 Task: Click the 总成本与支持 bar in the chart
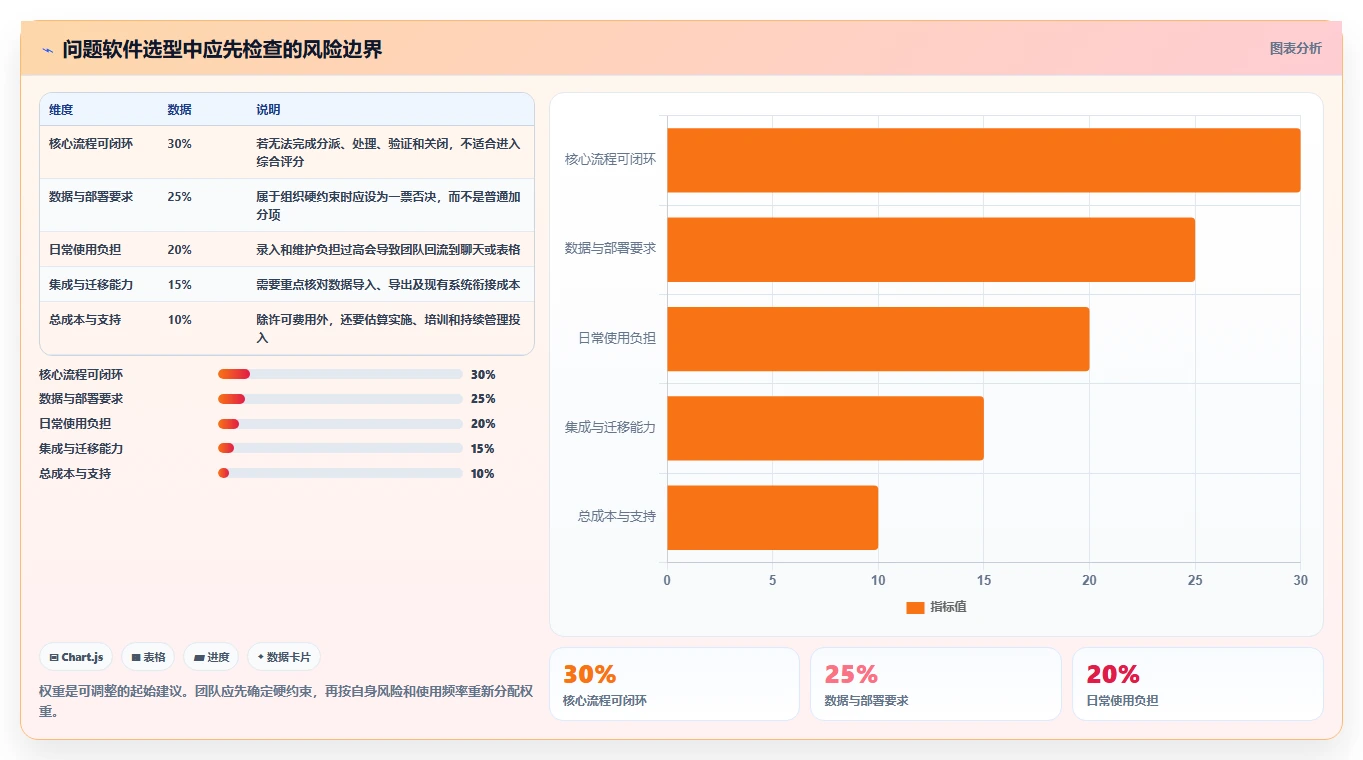click(x=772, y=517)
